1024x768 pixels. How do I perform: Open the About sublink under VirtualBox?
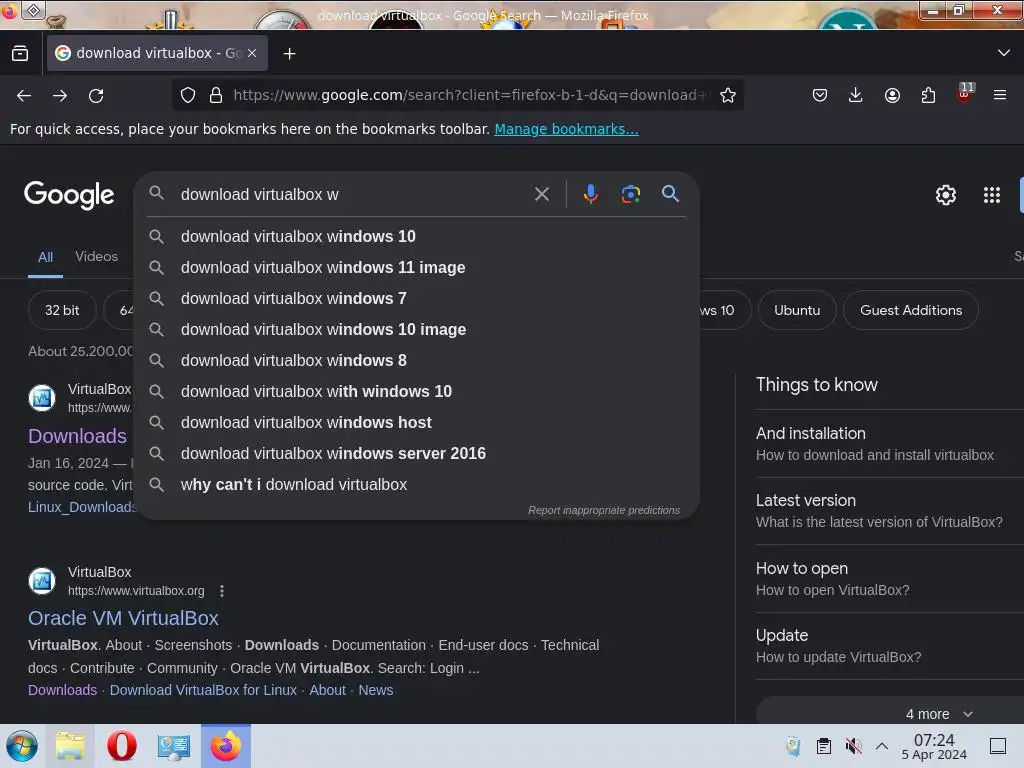pos(327,690)
